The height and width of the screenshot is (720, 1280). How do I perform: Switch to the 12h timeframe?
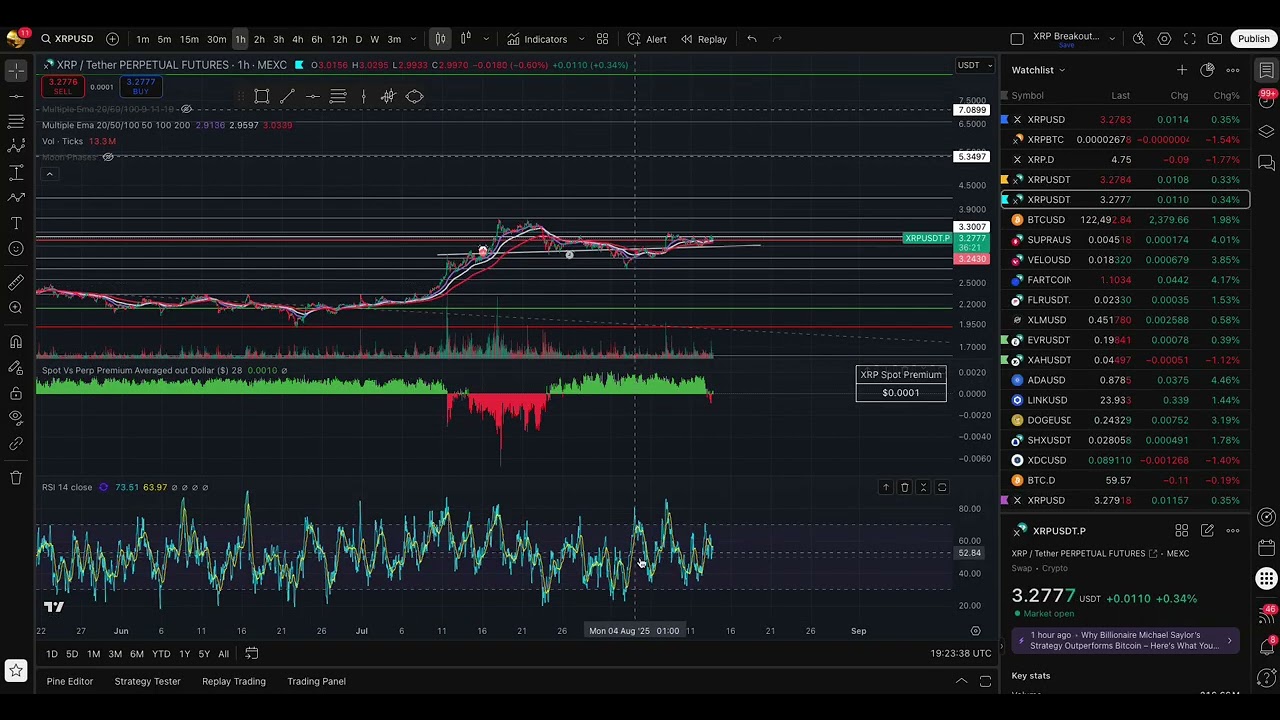(339, 39)
